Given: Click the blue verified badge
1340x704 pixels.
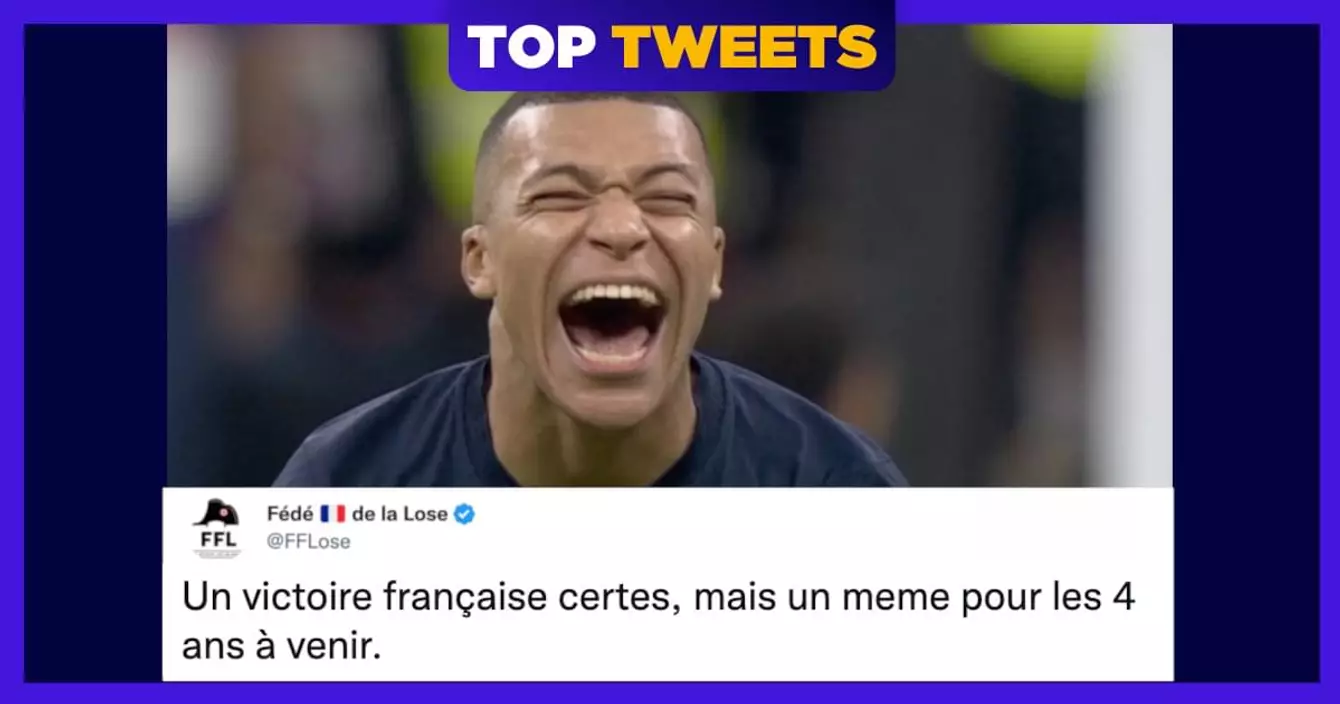Looking at the screenshot, I should 465,515.
